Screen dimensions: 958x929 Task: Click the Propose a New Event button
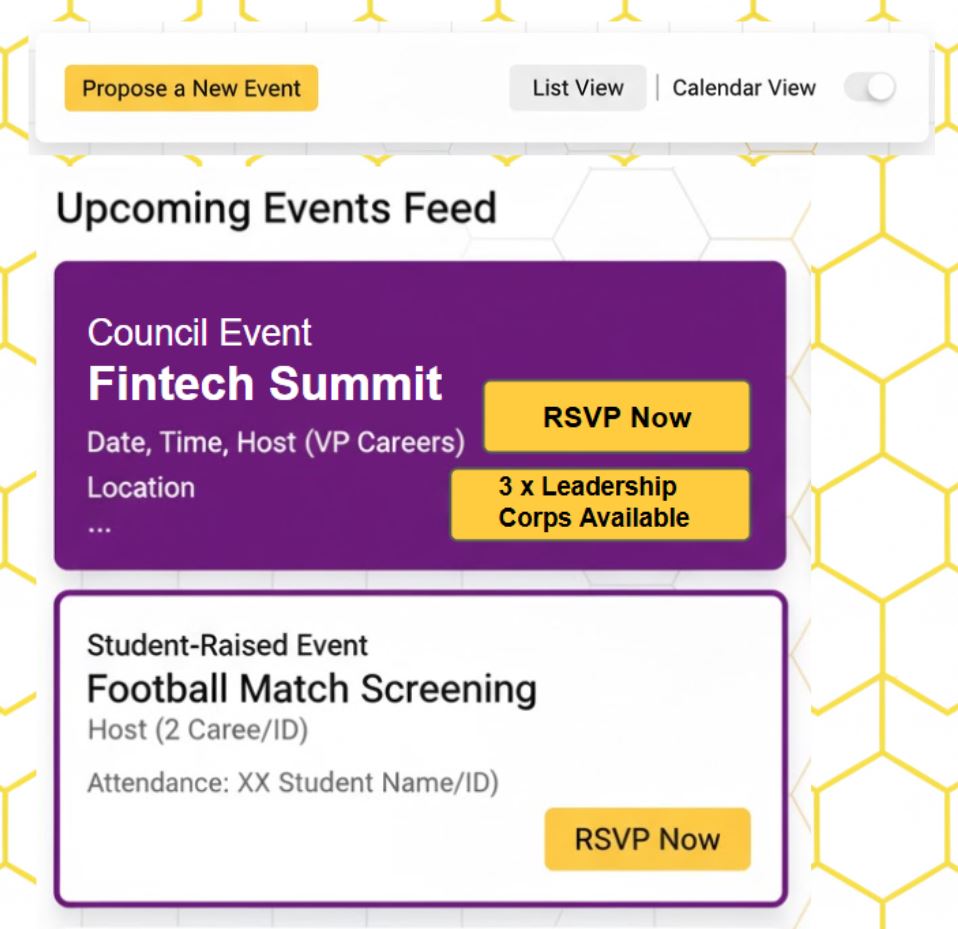[x=191, y=88]
